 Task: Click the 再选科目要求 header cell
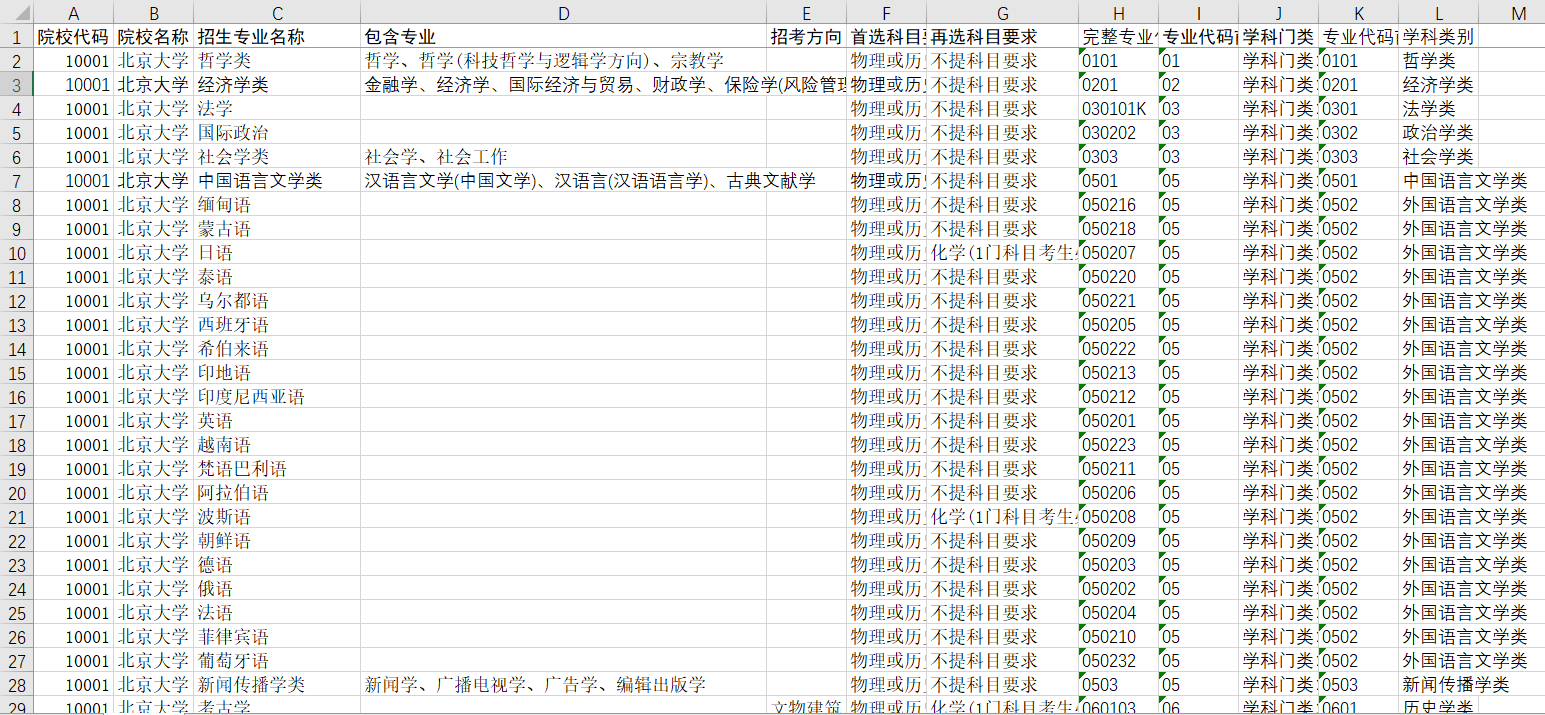[x=1002, y=37]
